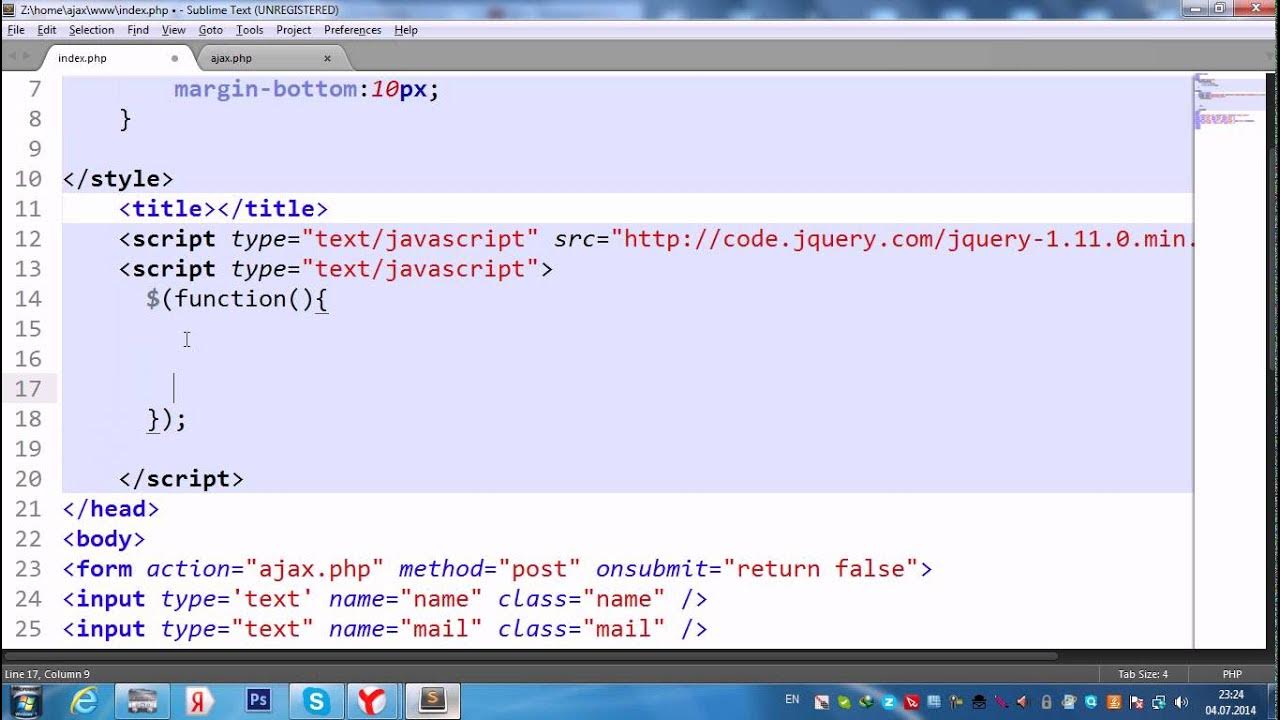
Task: Click the blue Z tray icon
Action: pyautogui.click(x=889, y=702)
